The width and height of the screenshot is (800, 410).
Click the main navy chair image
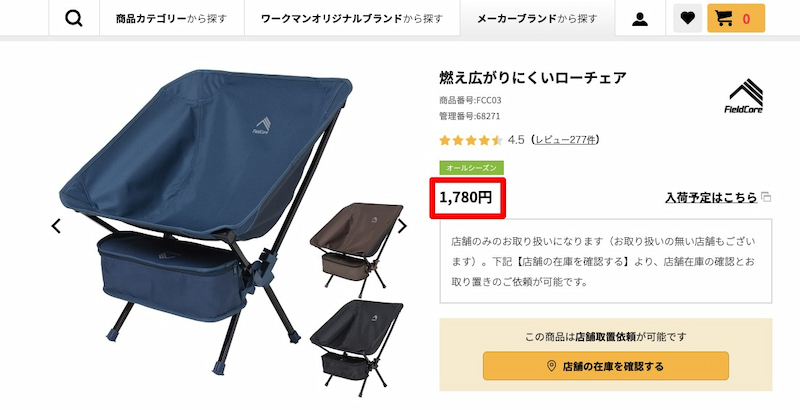203,221
